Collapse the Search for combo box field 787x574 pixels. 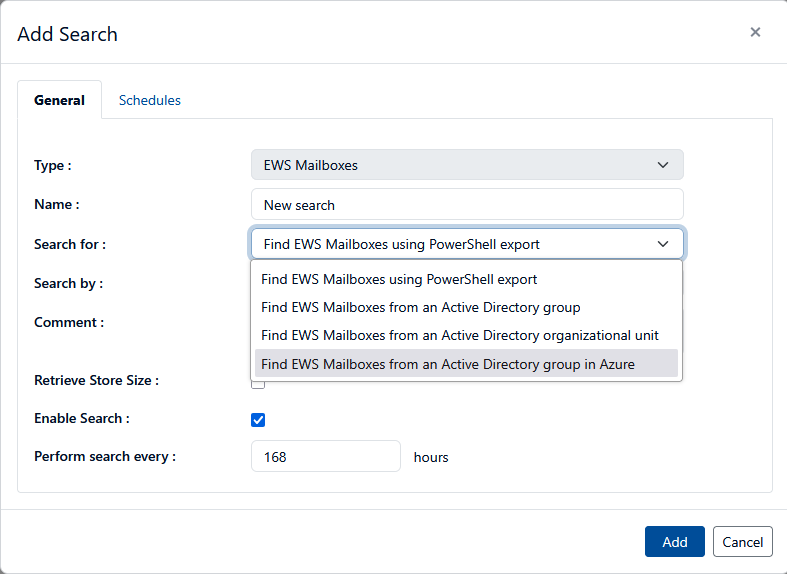(466, 244)
